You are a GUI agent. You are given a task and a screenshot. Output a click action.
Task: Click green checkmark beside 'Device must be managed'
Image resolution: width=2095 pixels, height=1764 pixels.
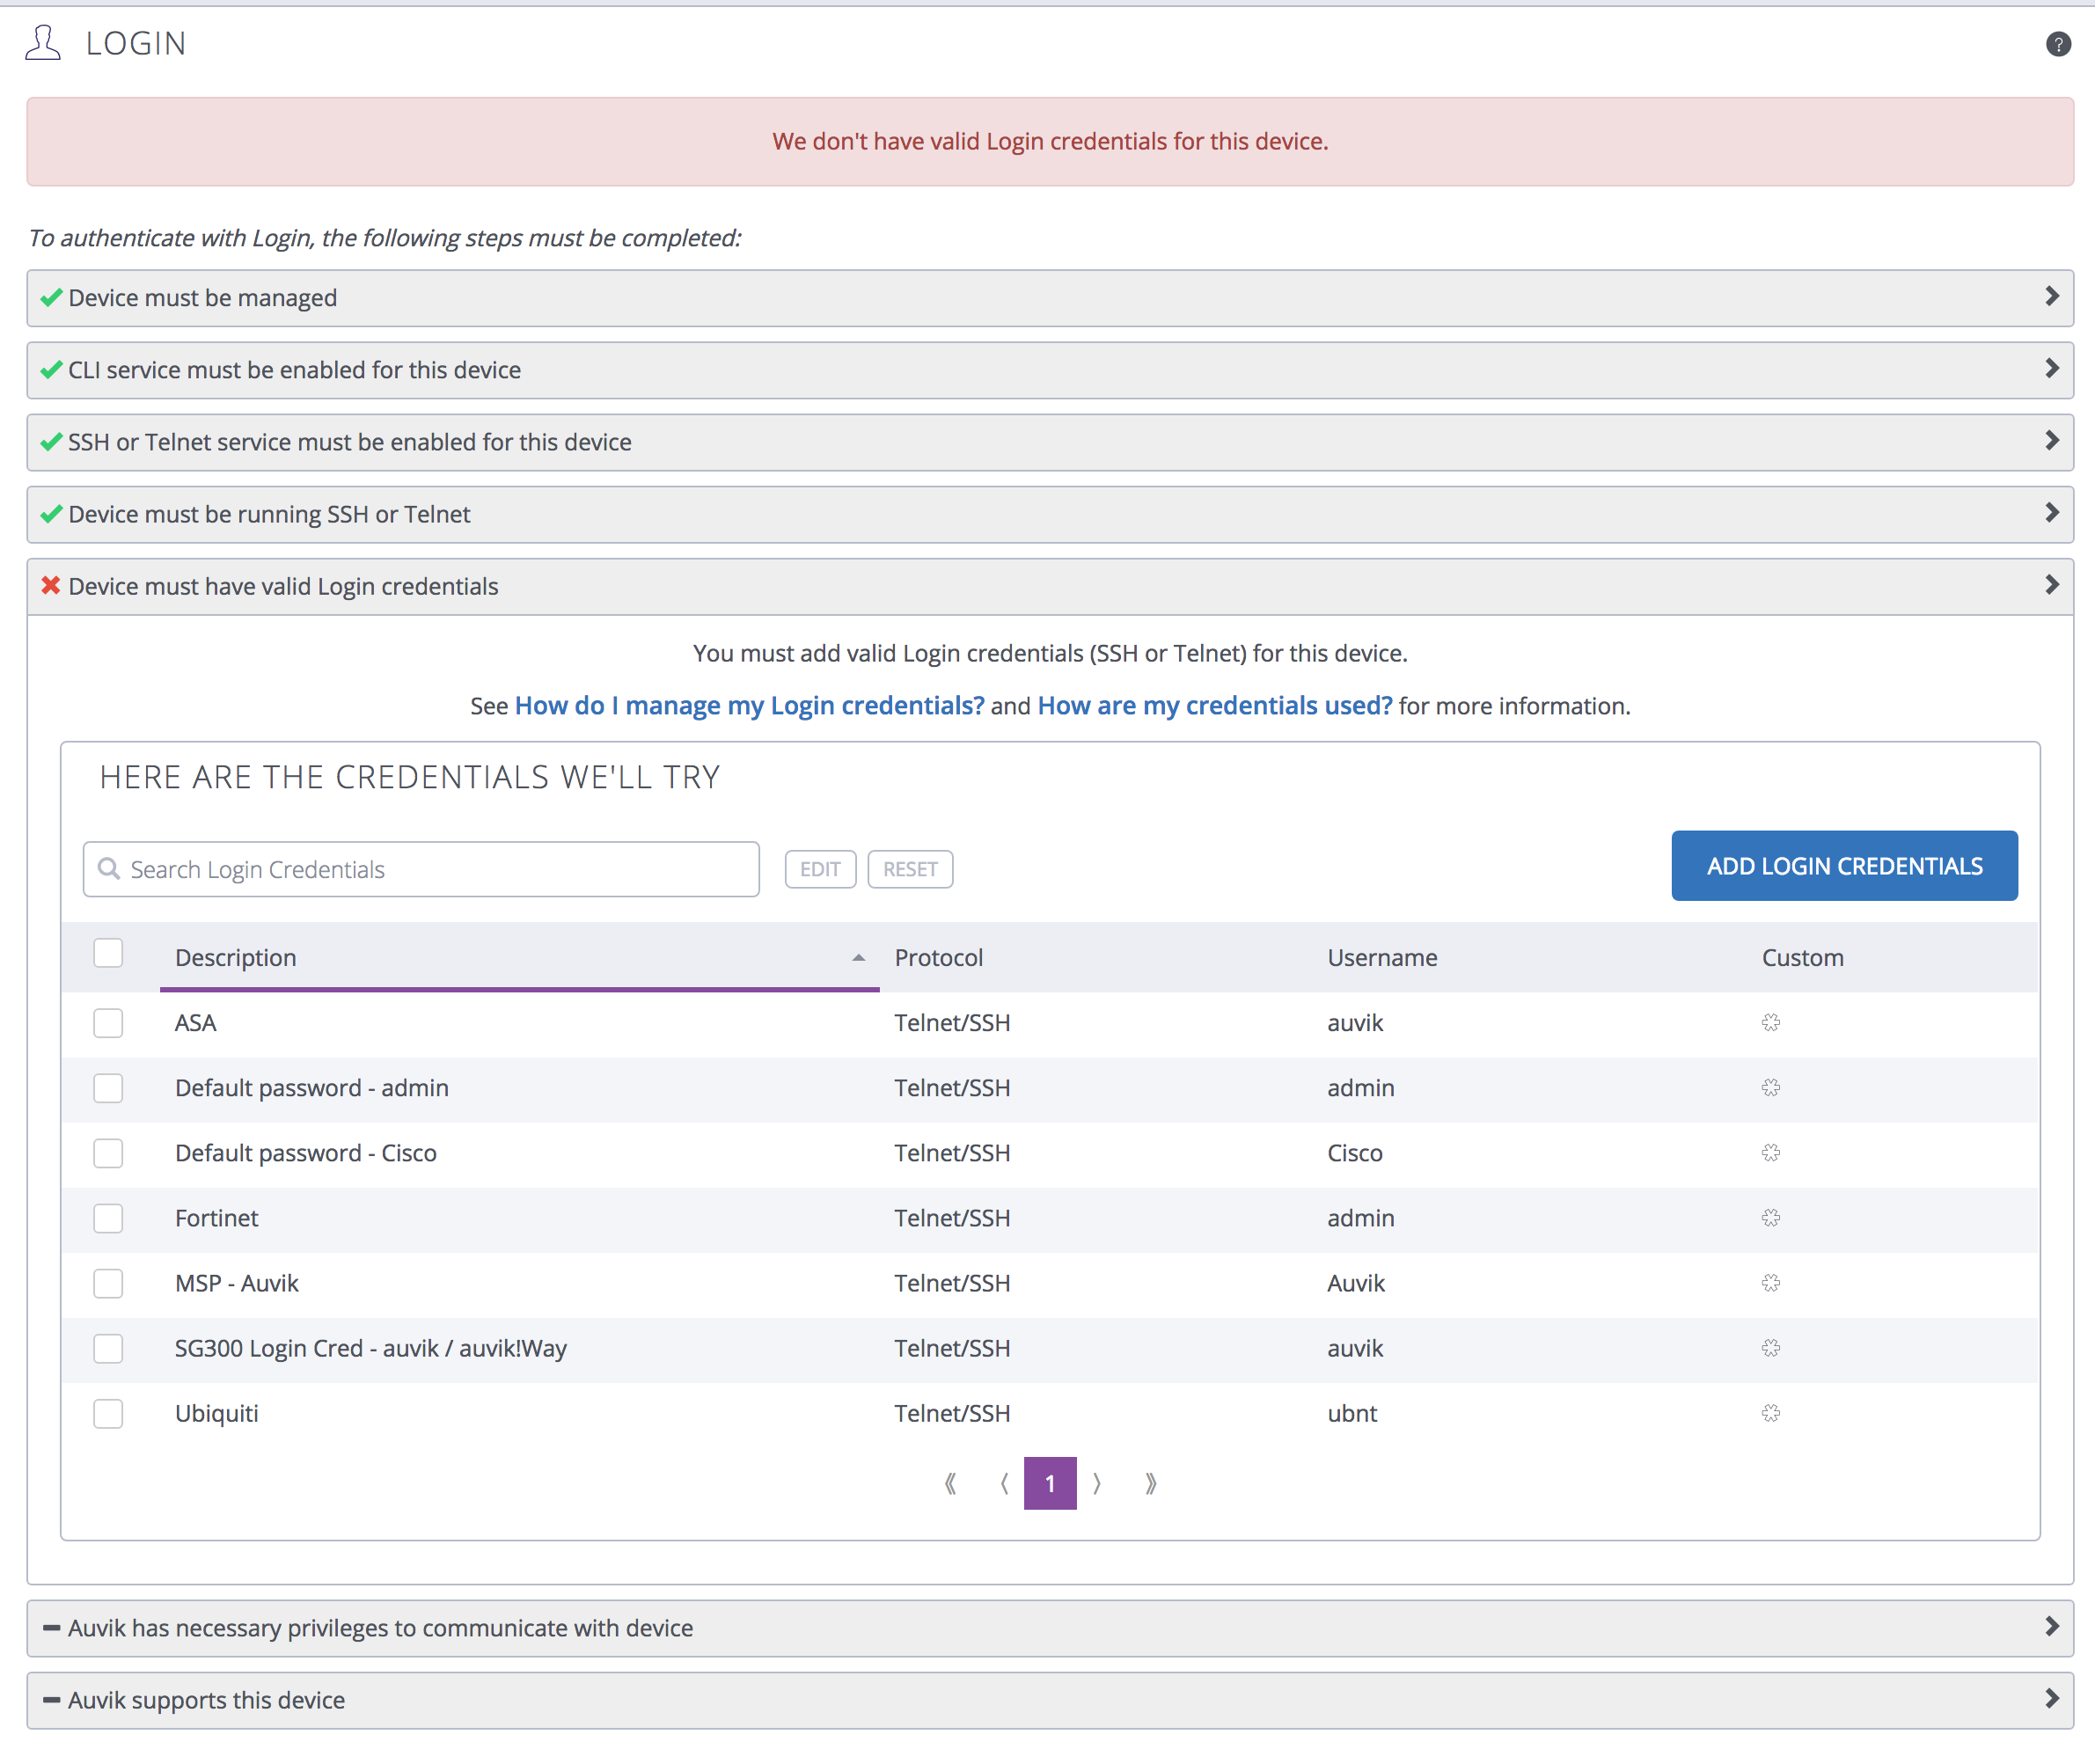click(x=51, y=297)
